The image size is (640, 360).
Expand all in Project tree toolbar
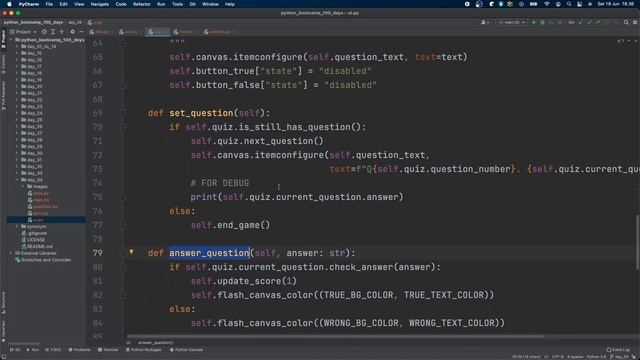click(53, 31)
